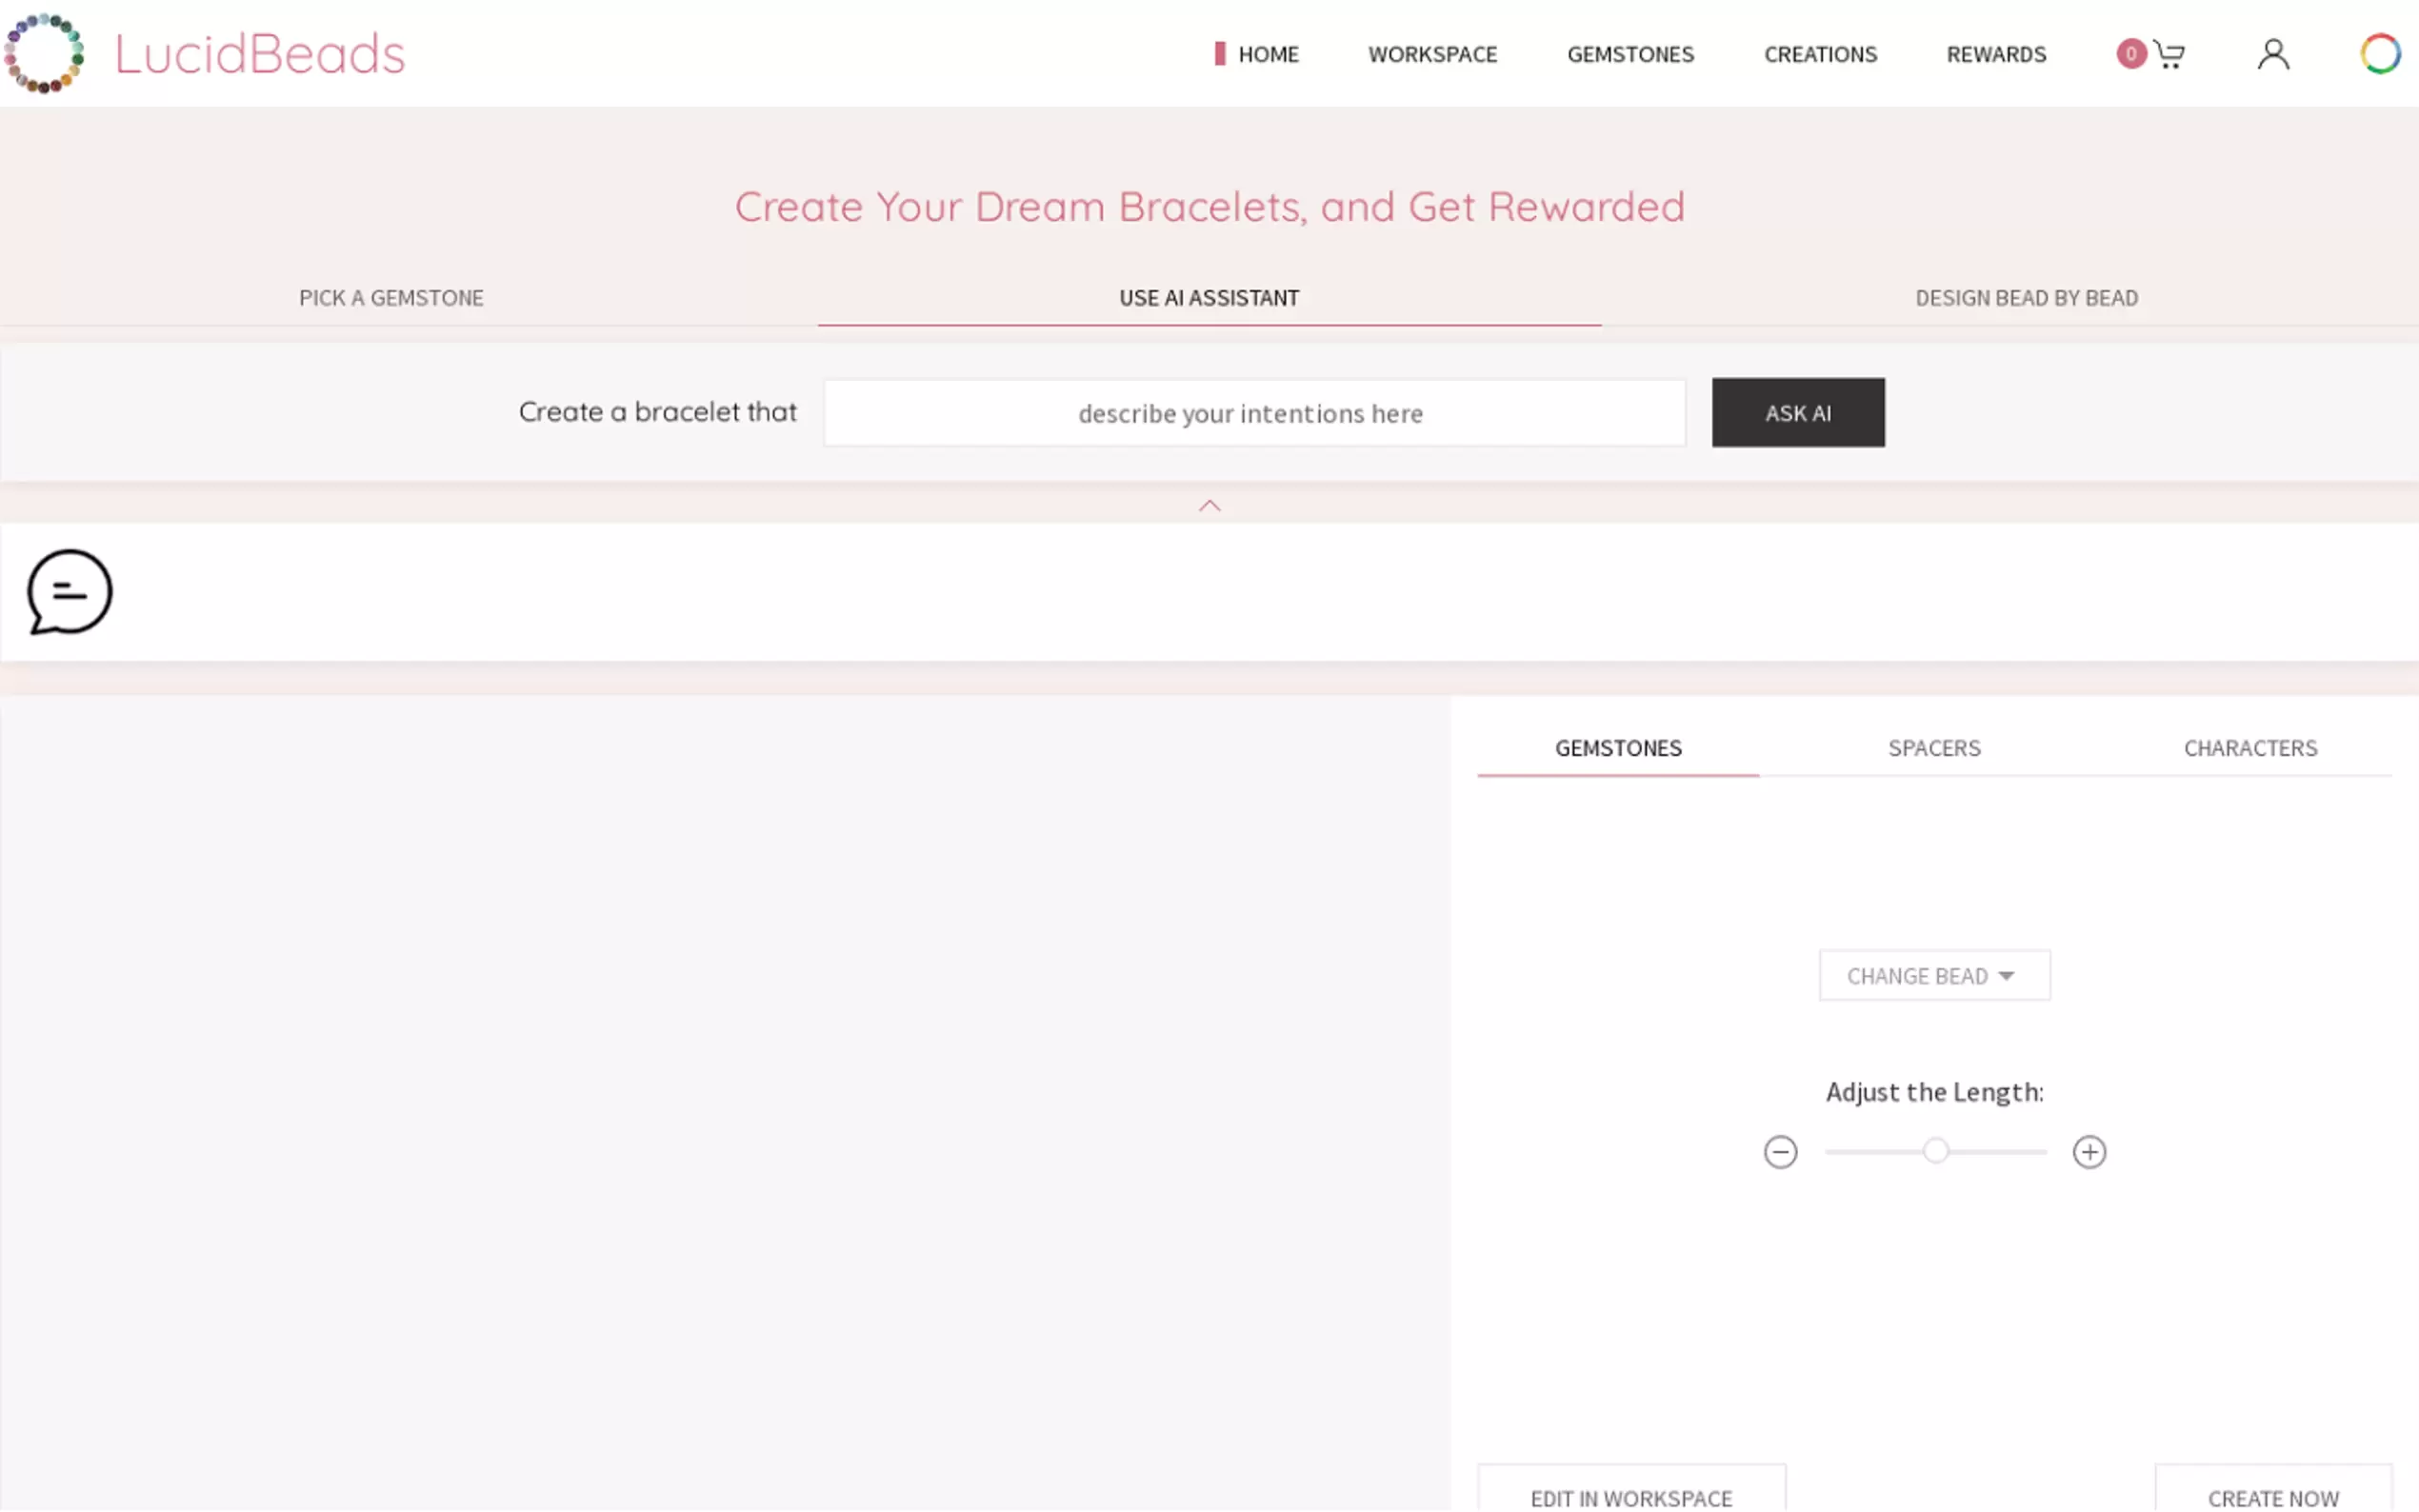Click the colorful ring icon in header
Image resolution: width=2419 pixels, height=1512 pixels.
pos(2380,54)
